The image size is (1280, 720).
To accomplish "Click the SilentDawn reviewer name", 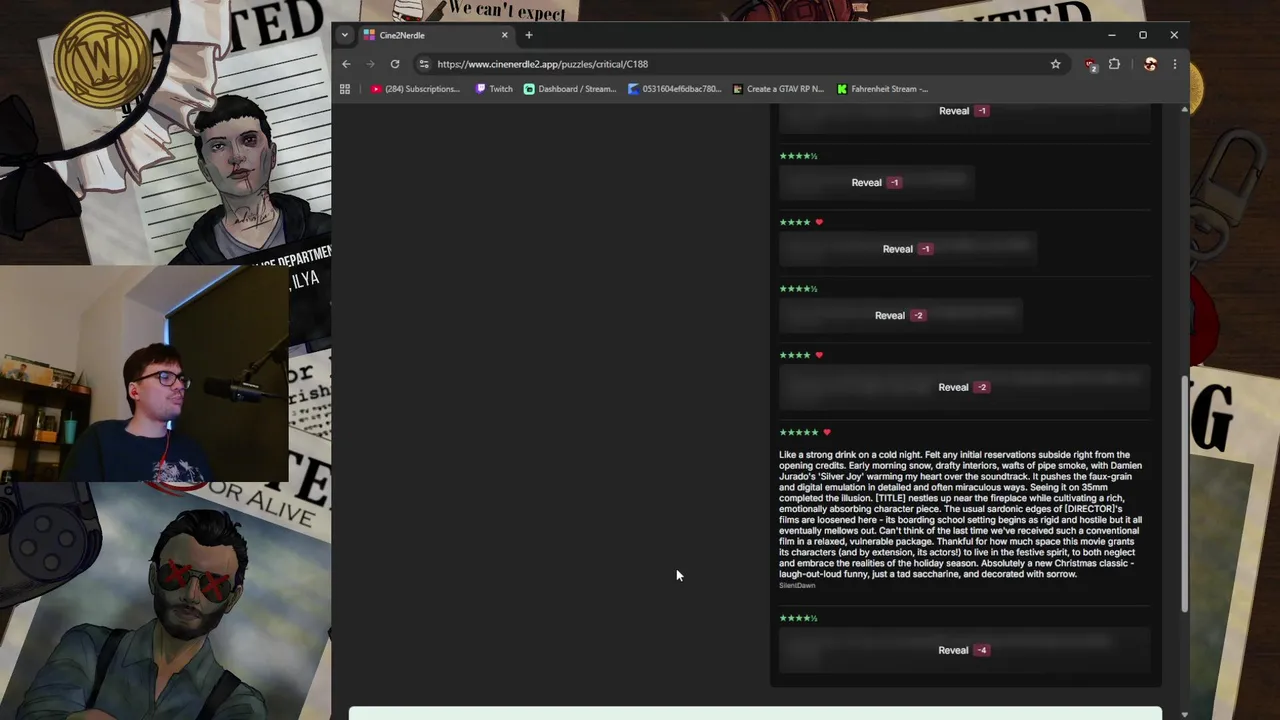I will [797, 586].
